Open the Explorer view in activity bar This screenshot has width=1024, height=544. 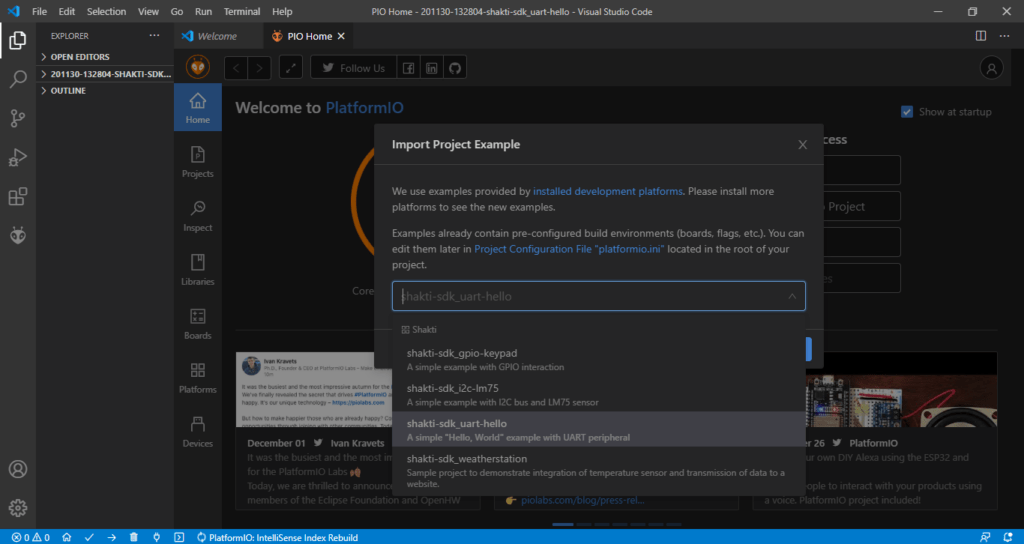(x=18, y=40)
